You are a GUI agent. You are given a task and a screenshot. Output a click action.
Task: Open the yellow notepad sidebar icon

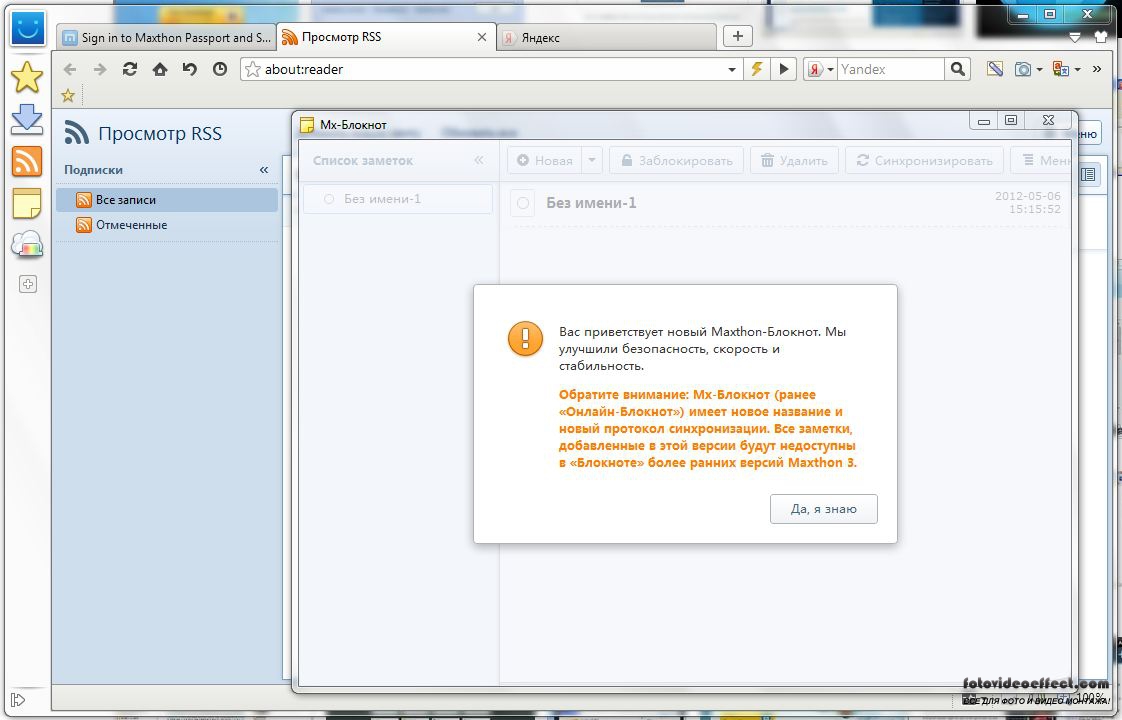[x=27, y=203]
